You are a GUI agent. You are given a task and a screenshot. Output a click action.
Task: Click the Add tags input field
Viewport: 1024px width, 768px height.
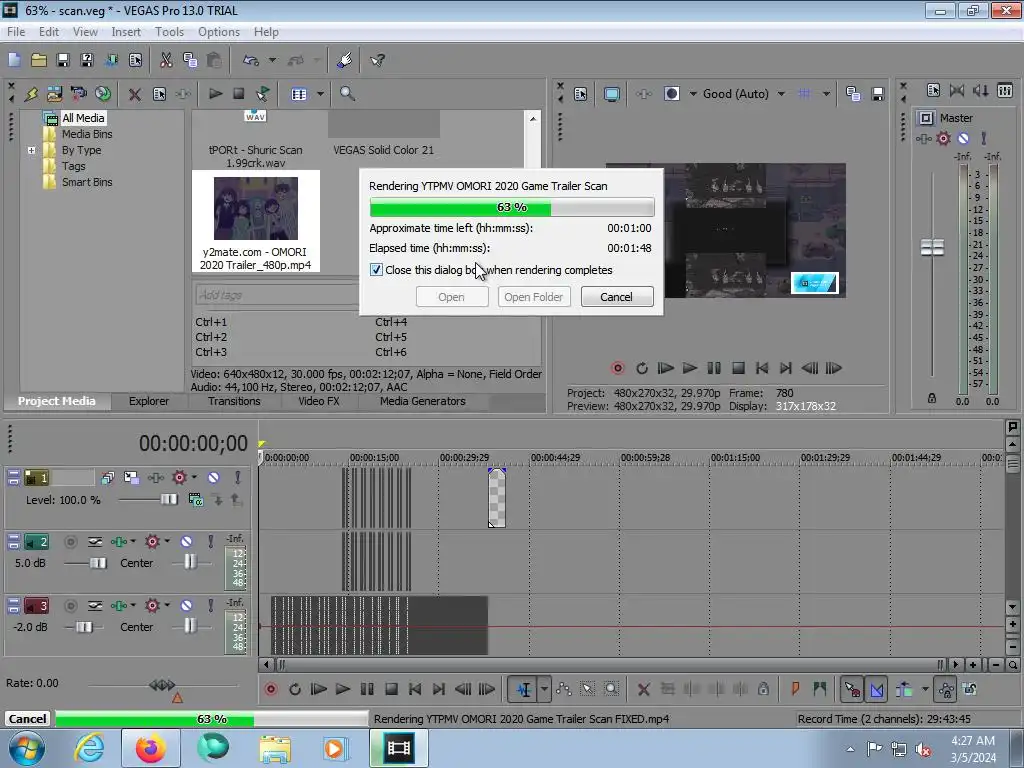click(x=277, y=295)
